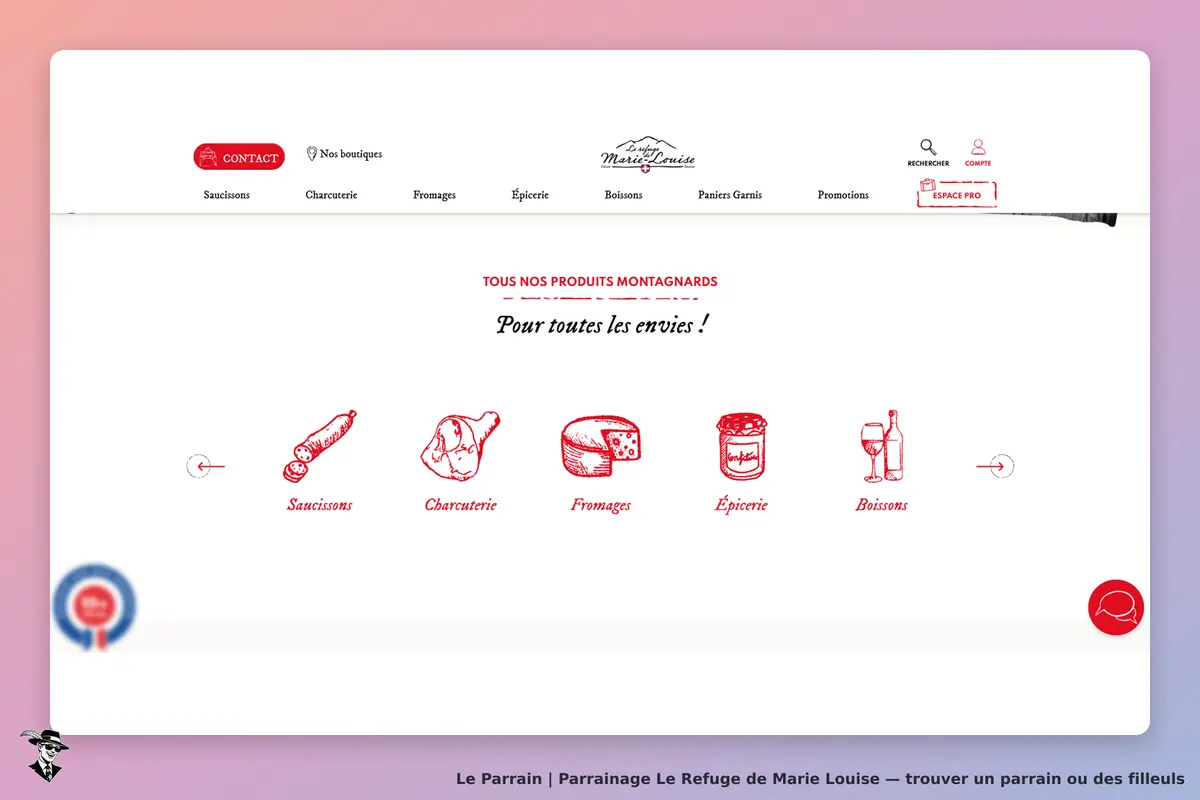Image resolution: width=1200 pixels, height=800 pixels.
Task: Click the sausage illustration icon
Action: coord(320,446)
